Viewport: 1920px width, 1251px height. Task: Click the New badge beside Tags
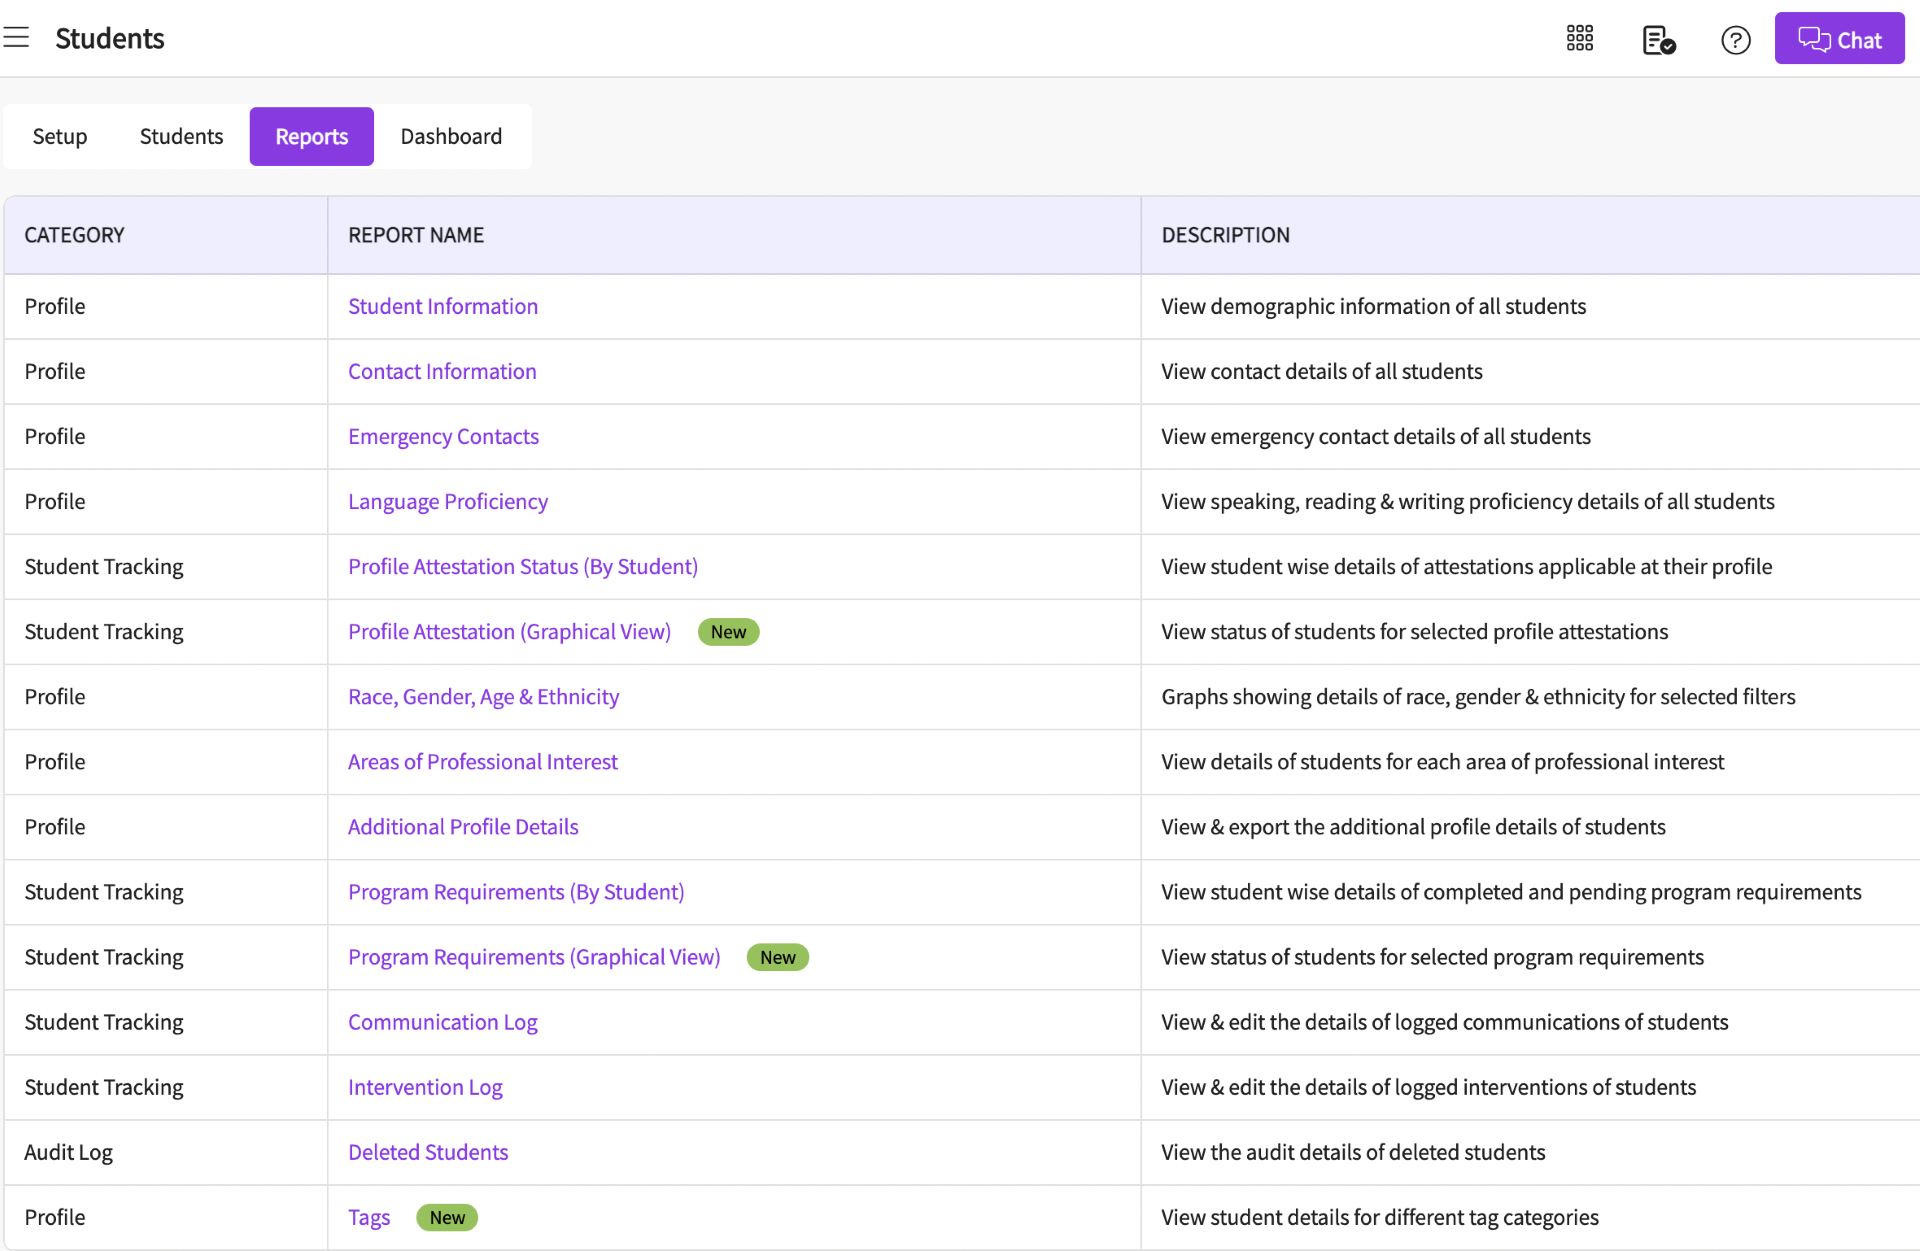pyautogui.click(x=446, y=1217)
